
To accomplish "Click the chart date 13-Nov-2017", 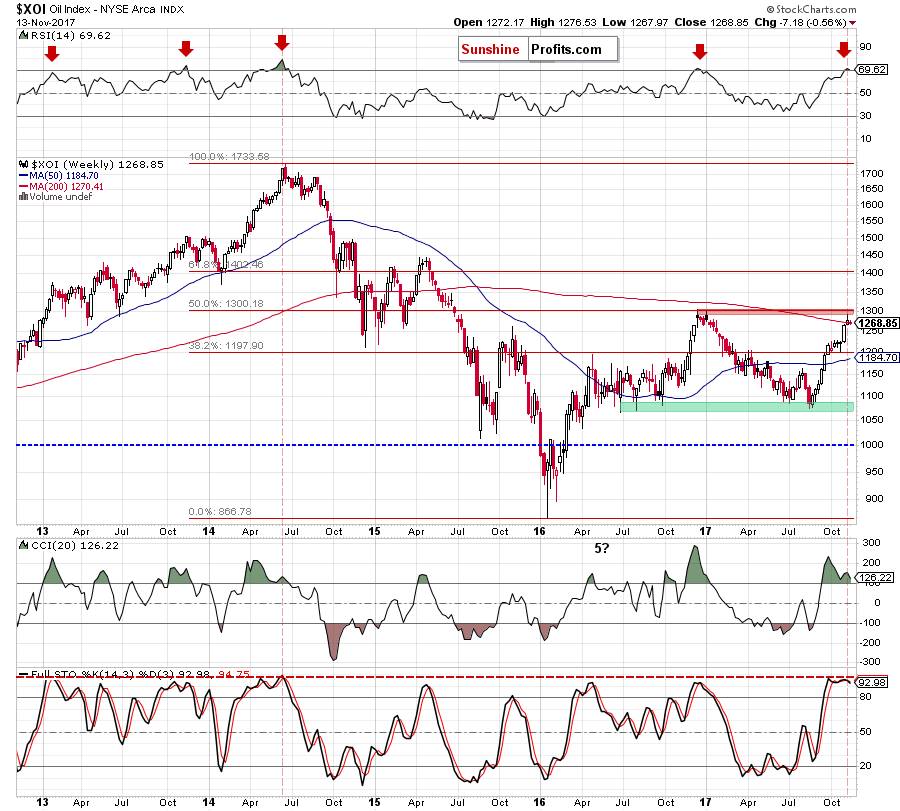I will 44,23.
